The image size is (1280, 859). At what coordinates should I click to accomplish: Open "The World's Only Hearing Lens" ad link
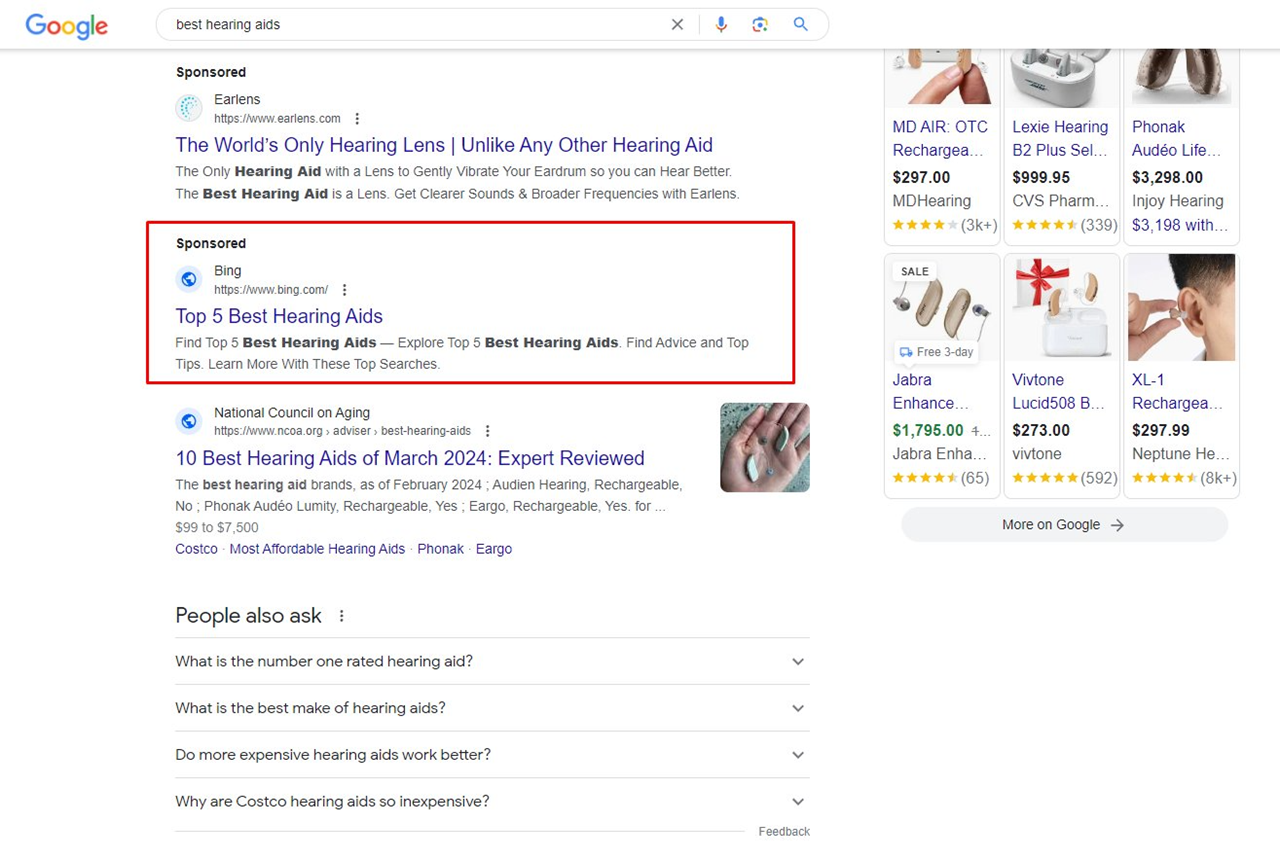tap(444, 145)
